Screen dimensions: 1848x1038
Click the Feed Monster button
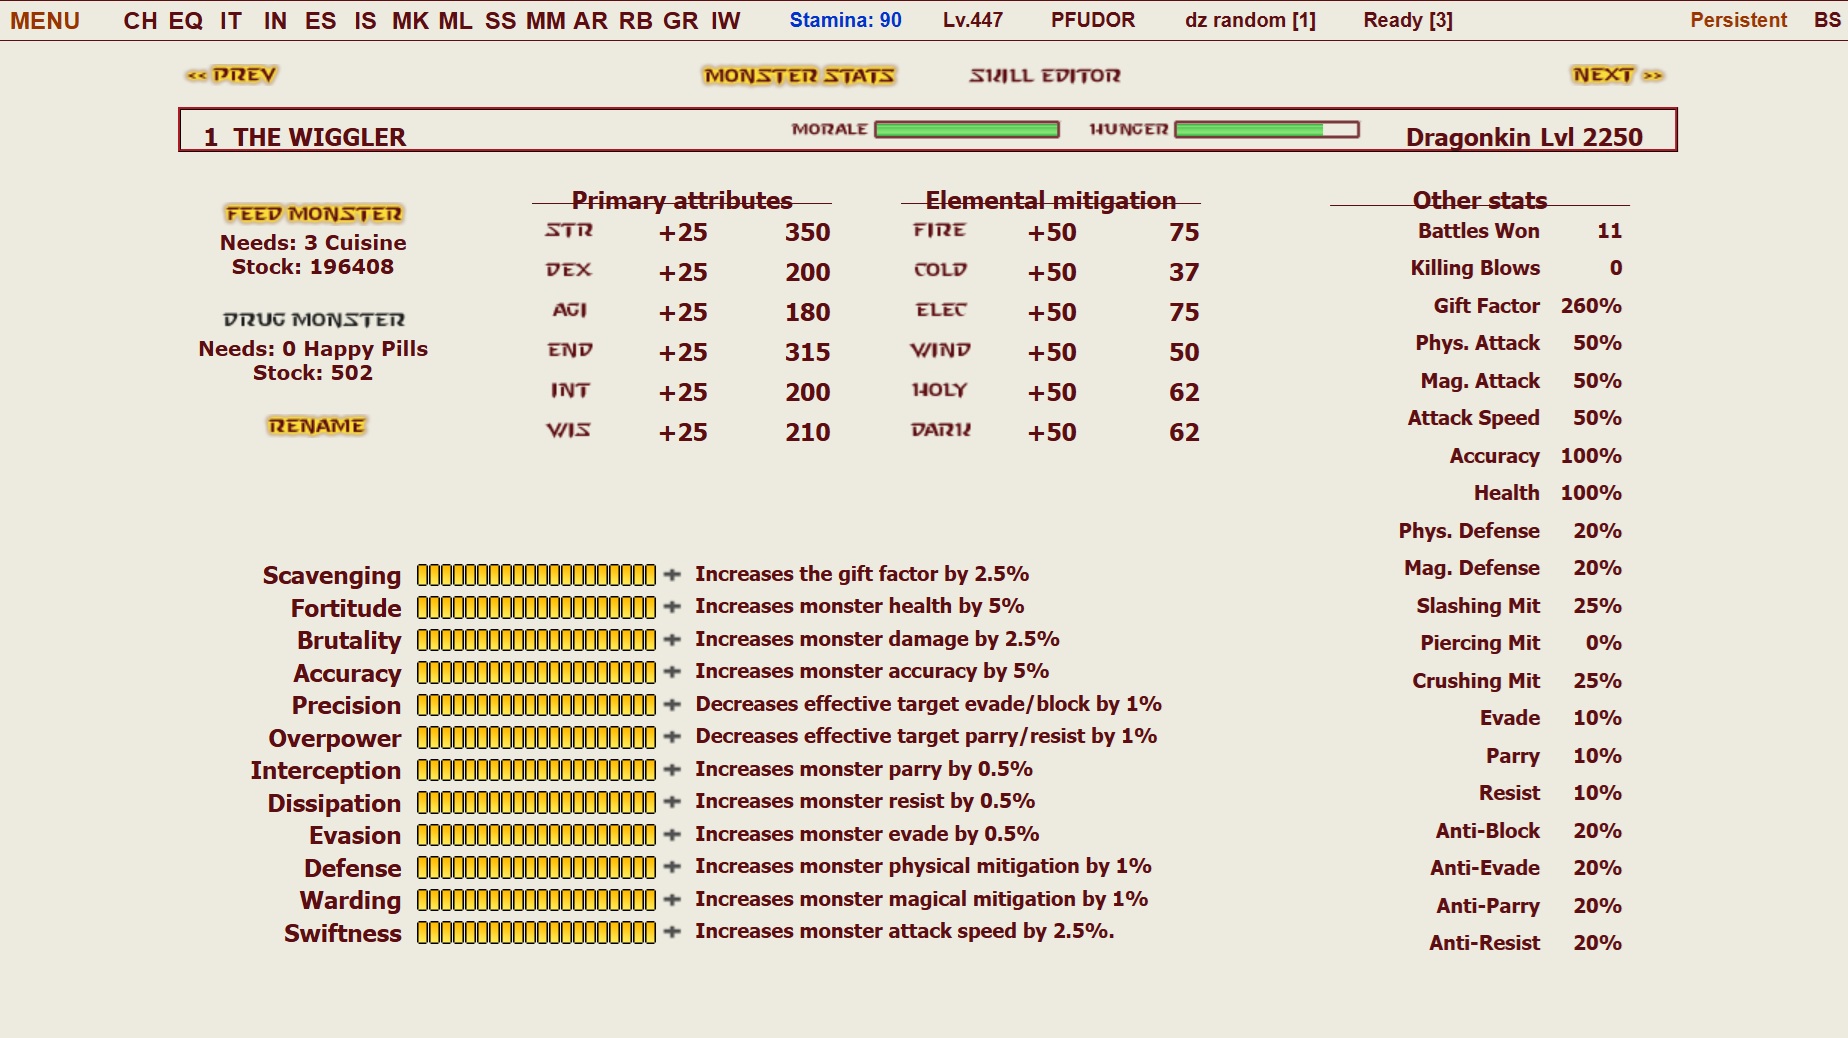click(x=313, y=214)
